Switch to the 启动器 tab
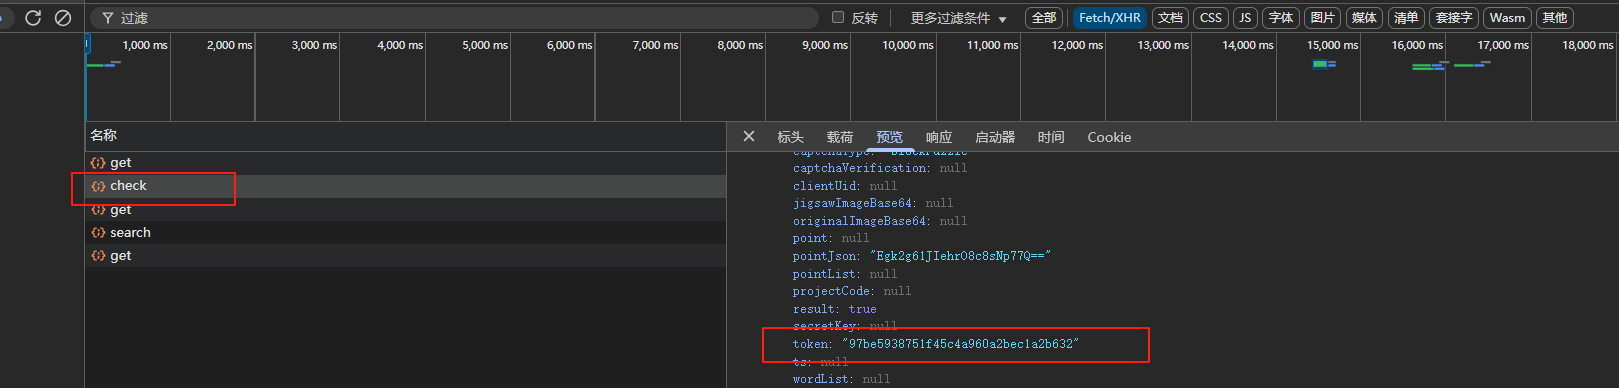This screenshot has width=1619, height=388. click(995, 137)
